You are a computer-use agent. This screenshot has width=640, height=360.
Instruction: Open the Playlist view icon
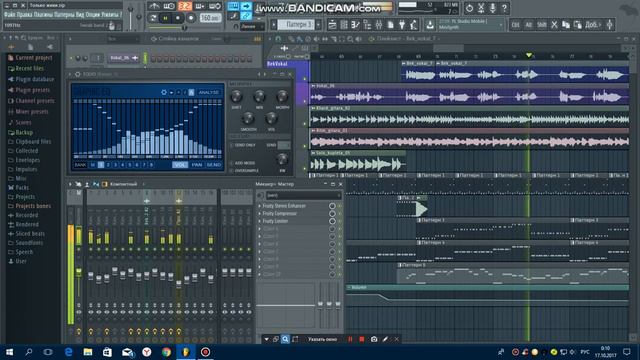333,25
